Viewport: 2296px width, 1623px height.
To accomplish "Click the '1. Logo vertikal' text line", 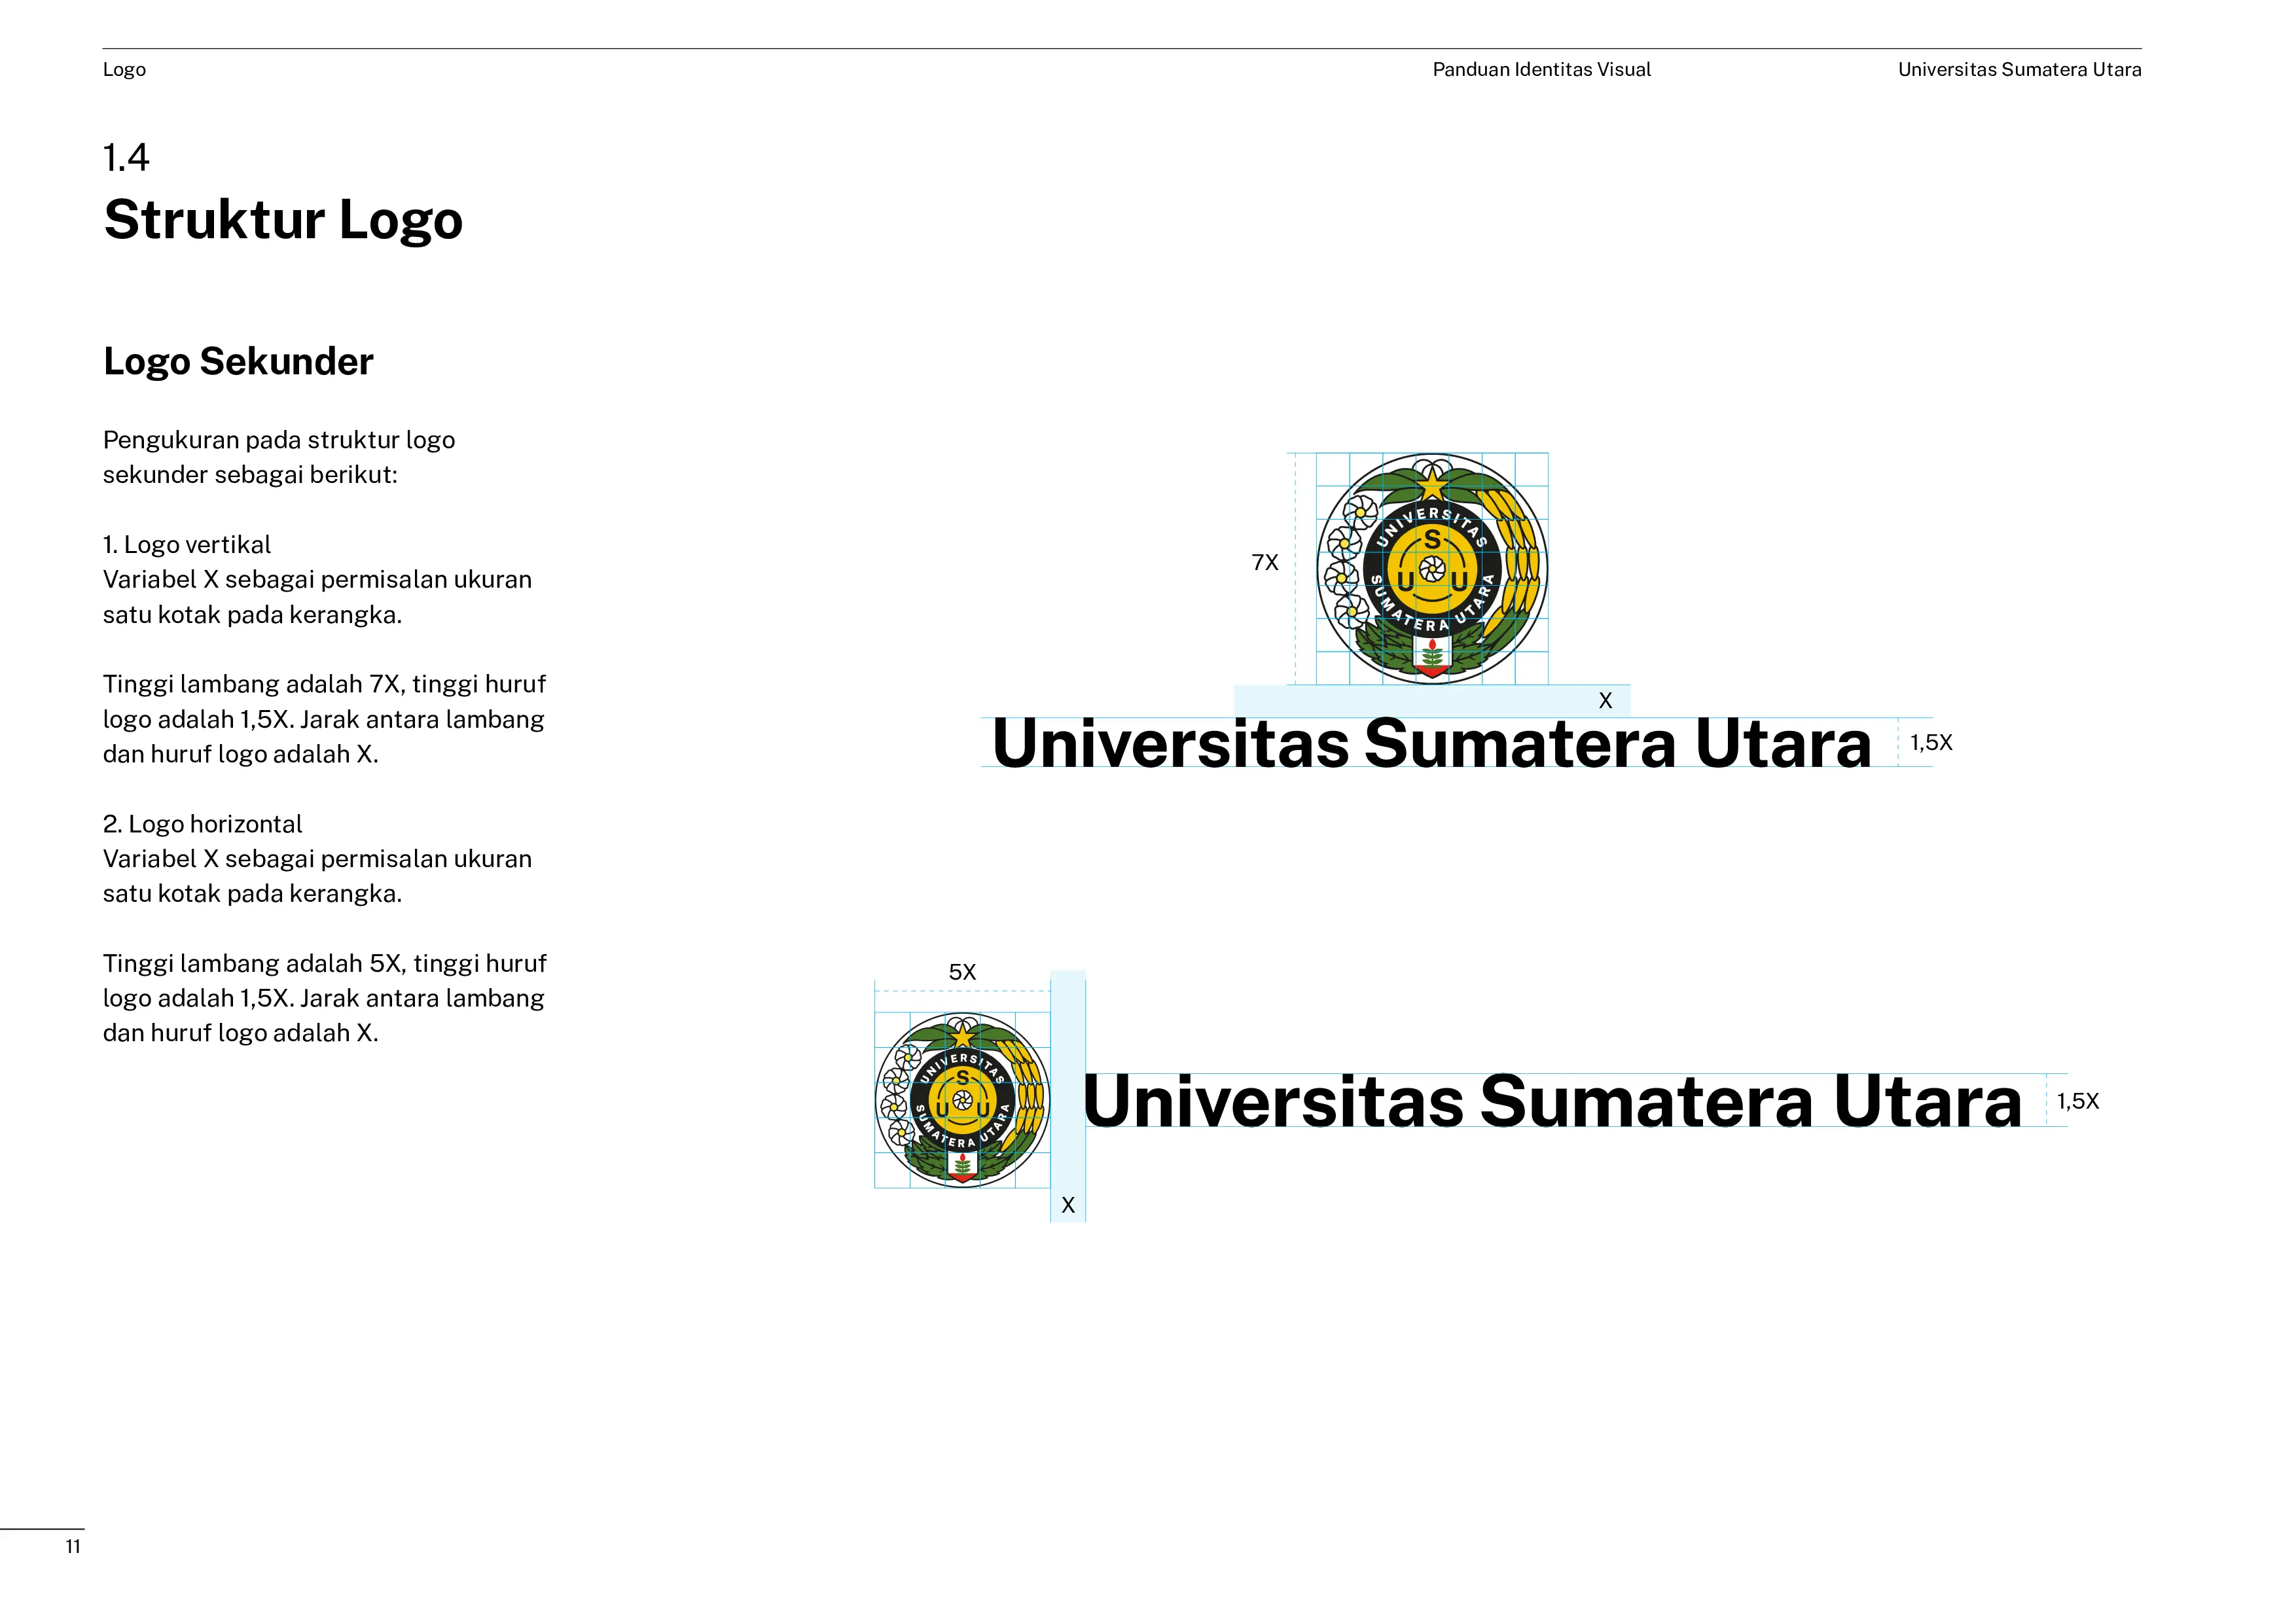I will point(187,545).
